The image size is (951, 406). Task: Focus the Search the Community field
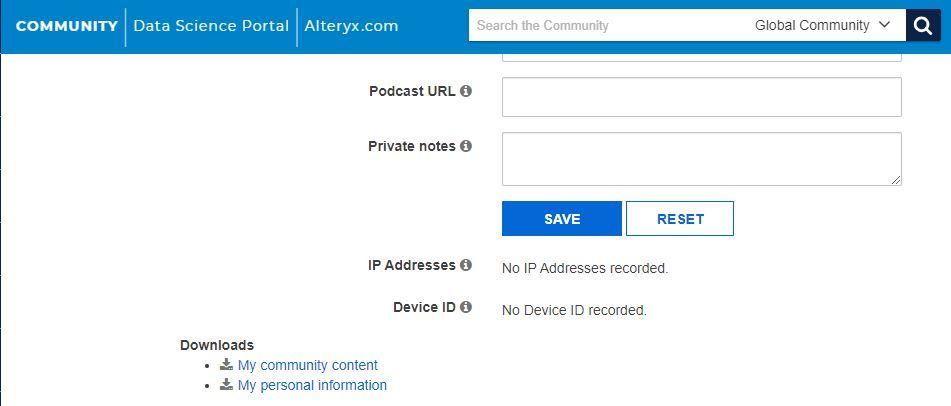[x=605, y=26]
